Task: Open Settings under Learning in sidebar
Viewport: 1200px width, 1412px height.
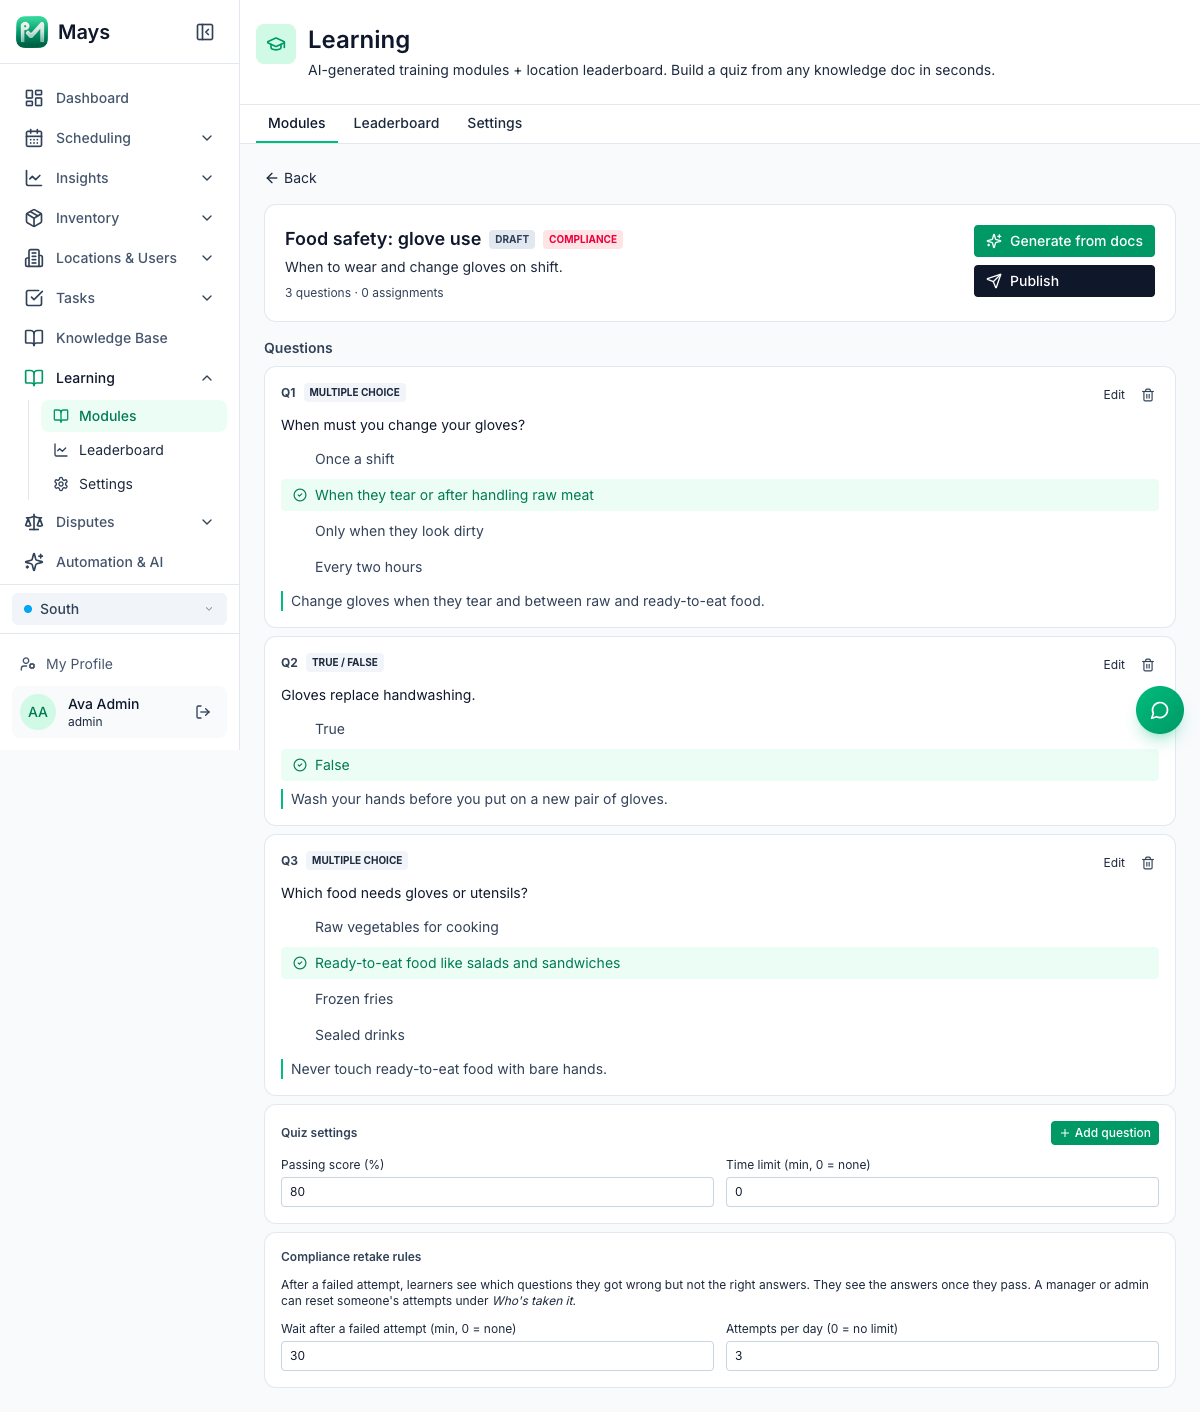Action: click(134, 484)
